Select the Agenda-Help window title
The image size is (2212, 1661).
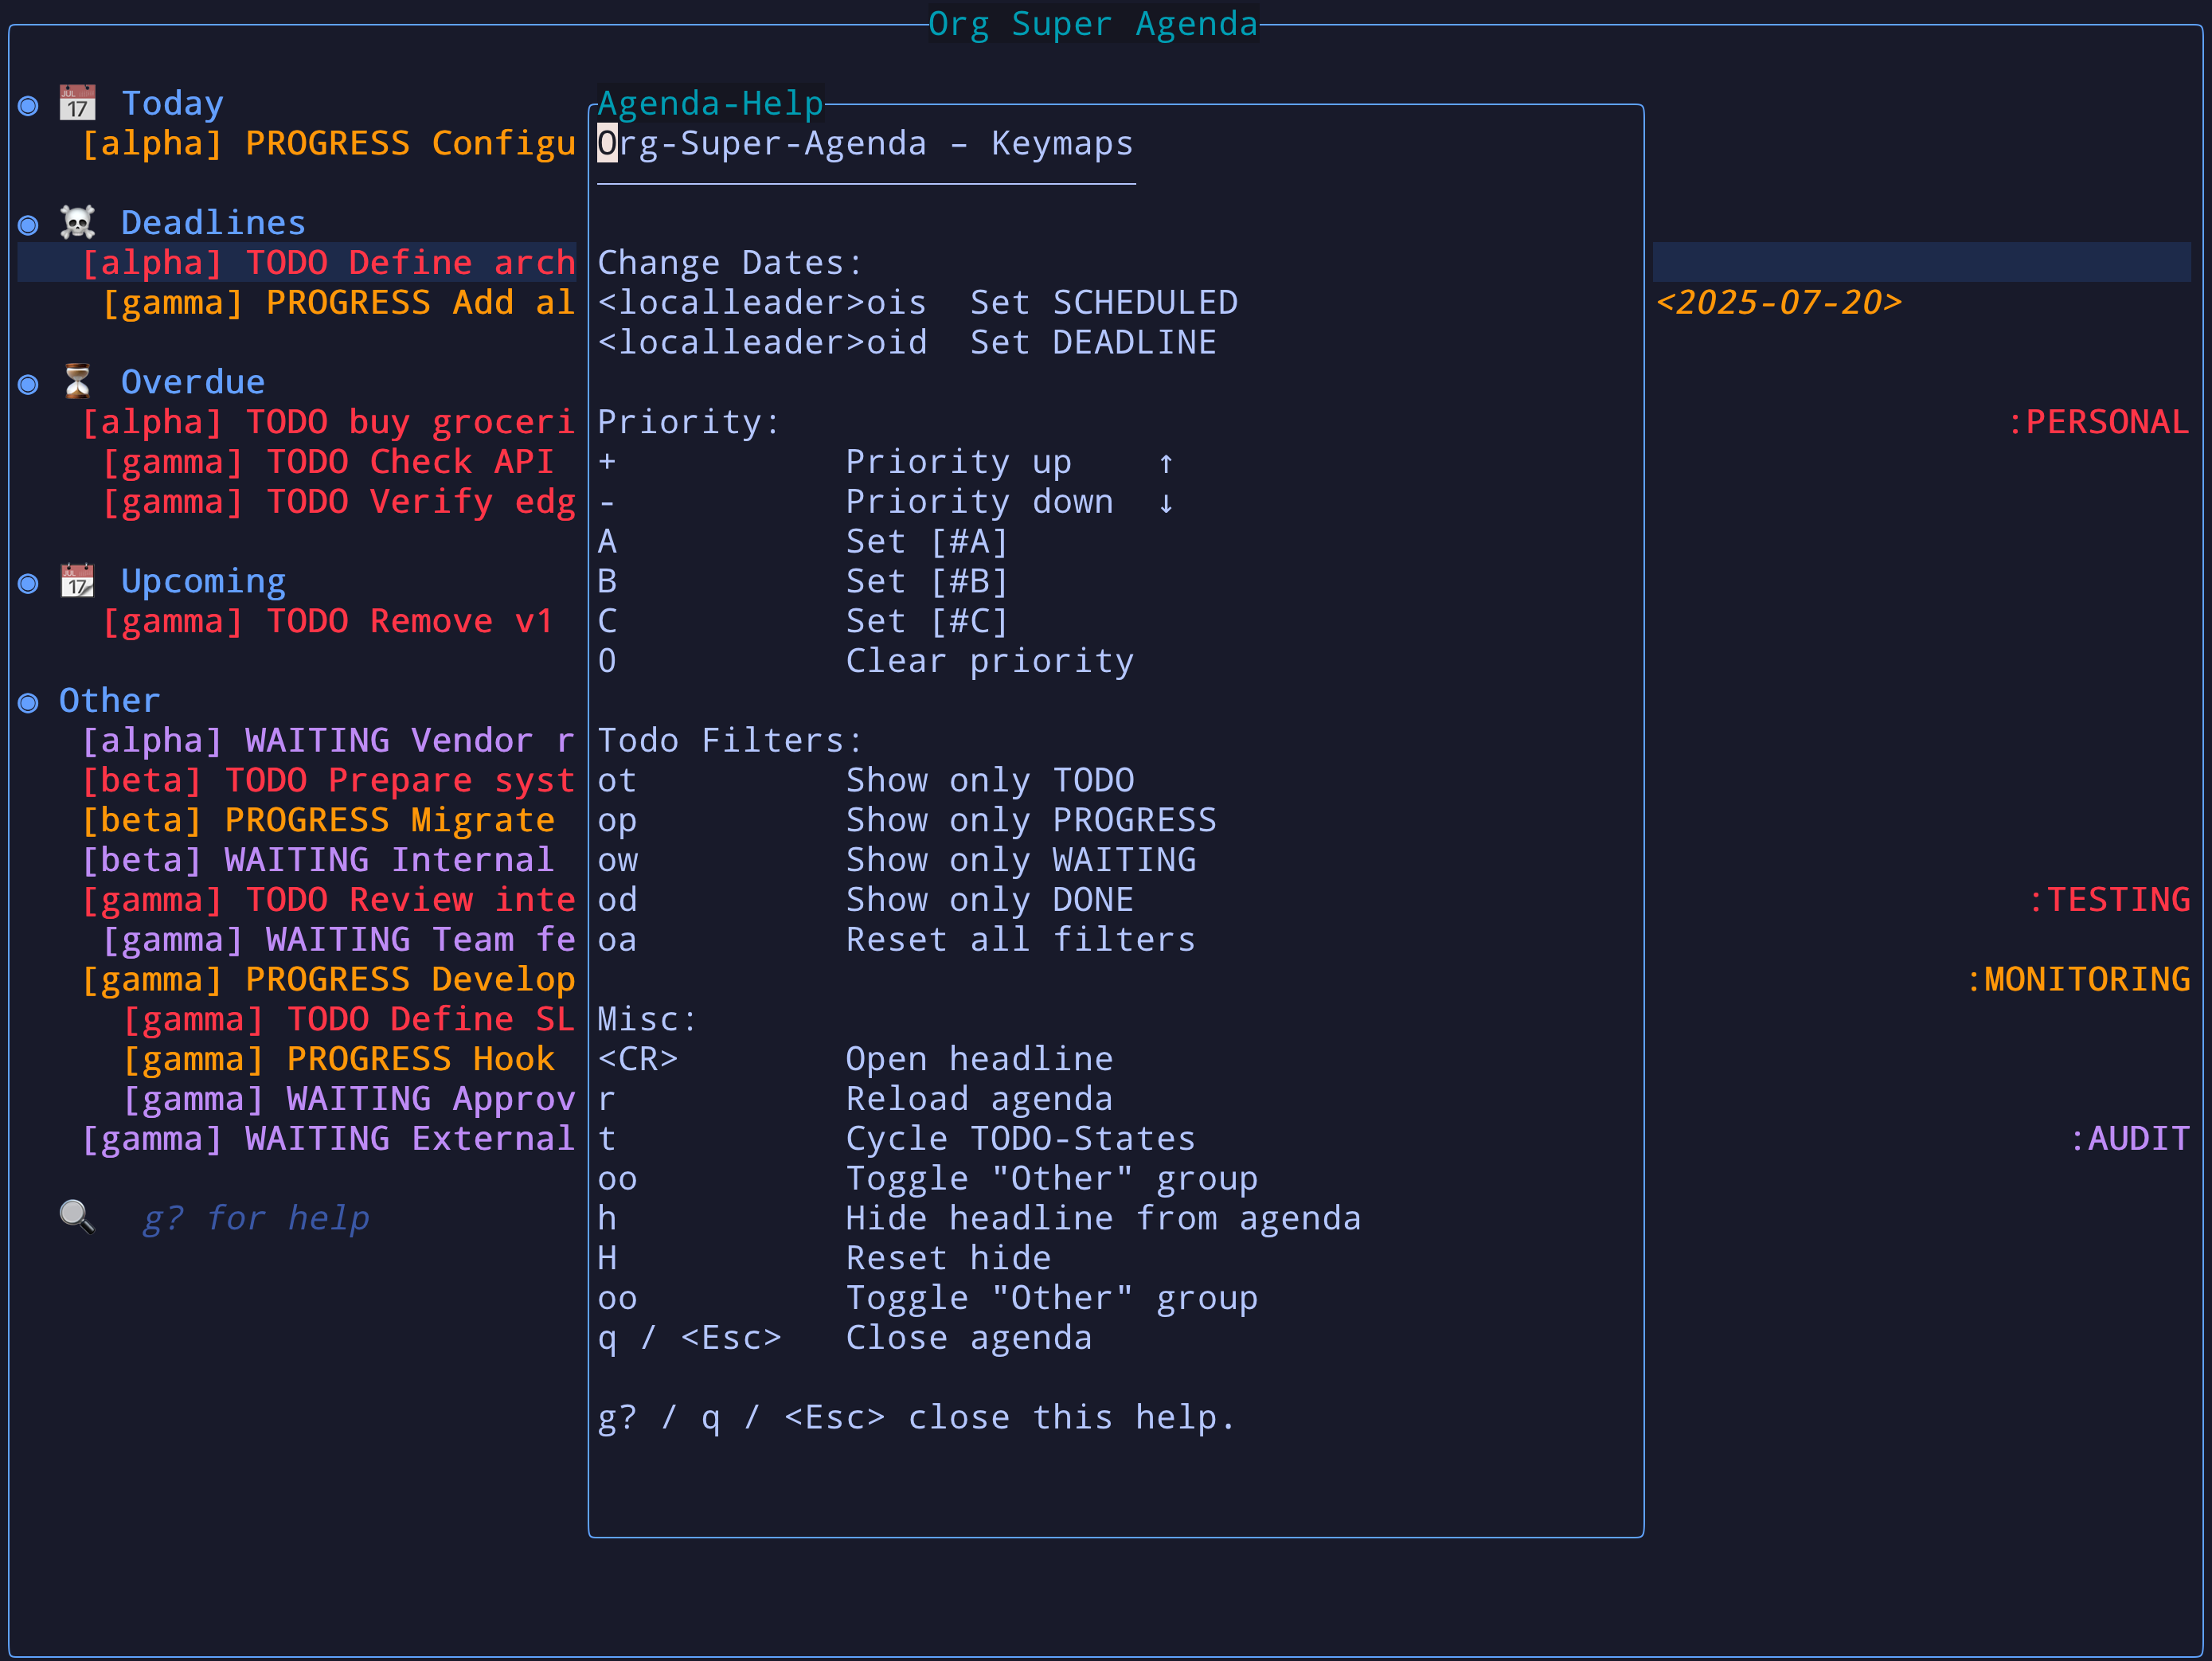click(710, 103)
